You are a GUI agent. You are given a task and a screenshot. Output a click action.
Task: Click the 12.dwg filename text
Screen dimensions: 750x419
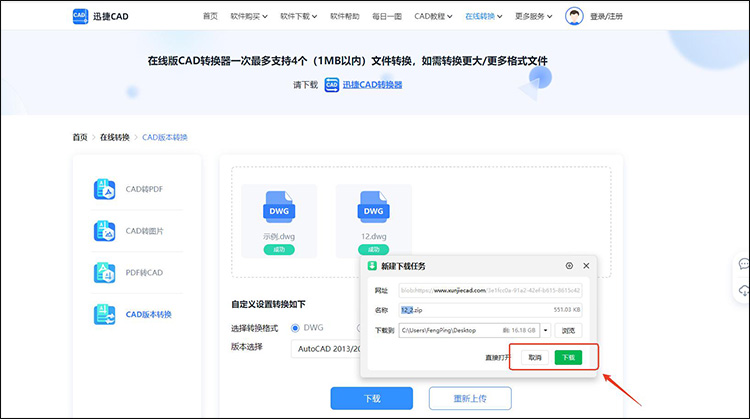pyautogui.click(x=374, y=236)
